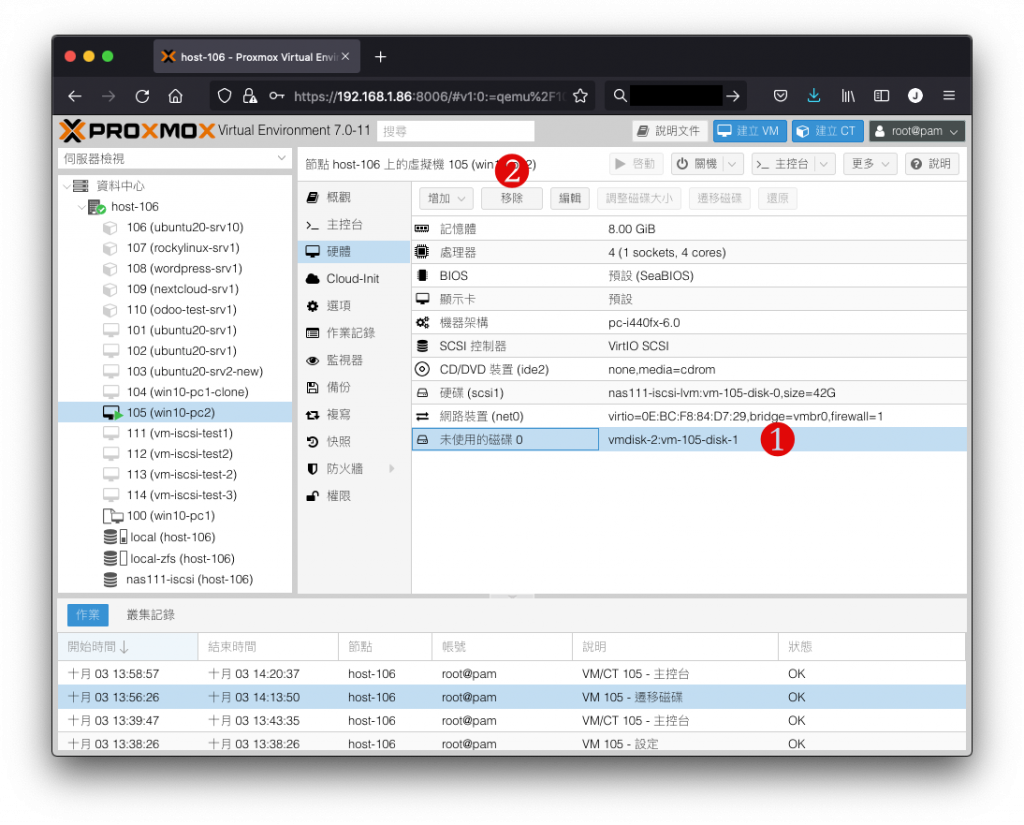Select 104 (win10-pc1-clone) VM
1024x825 pixels.
(175, 392)
